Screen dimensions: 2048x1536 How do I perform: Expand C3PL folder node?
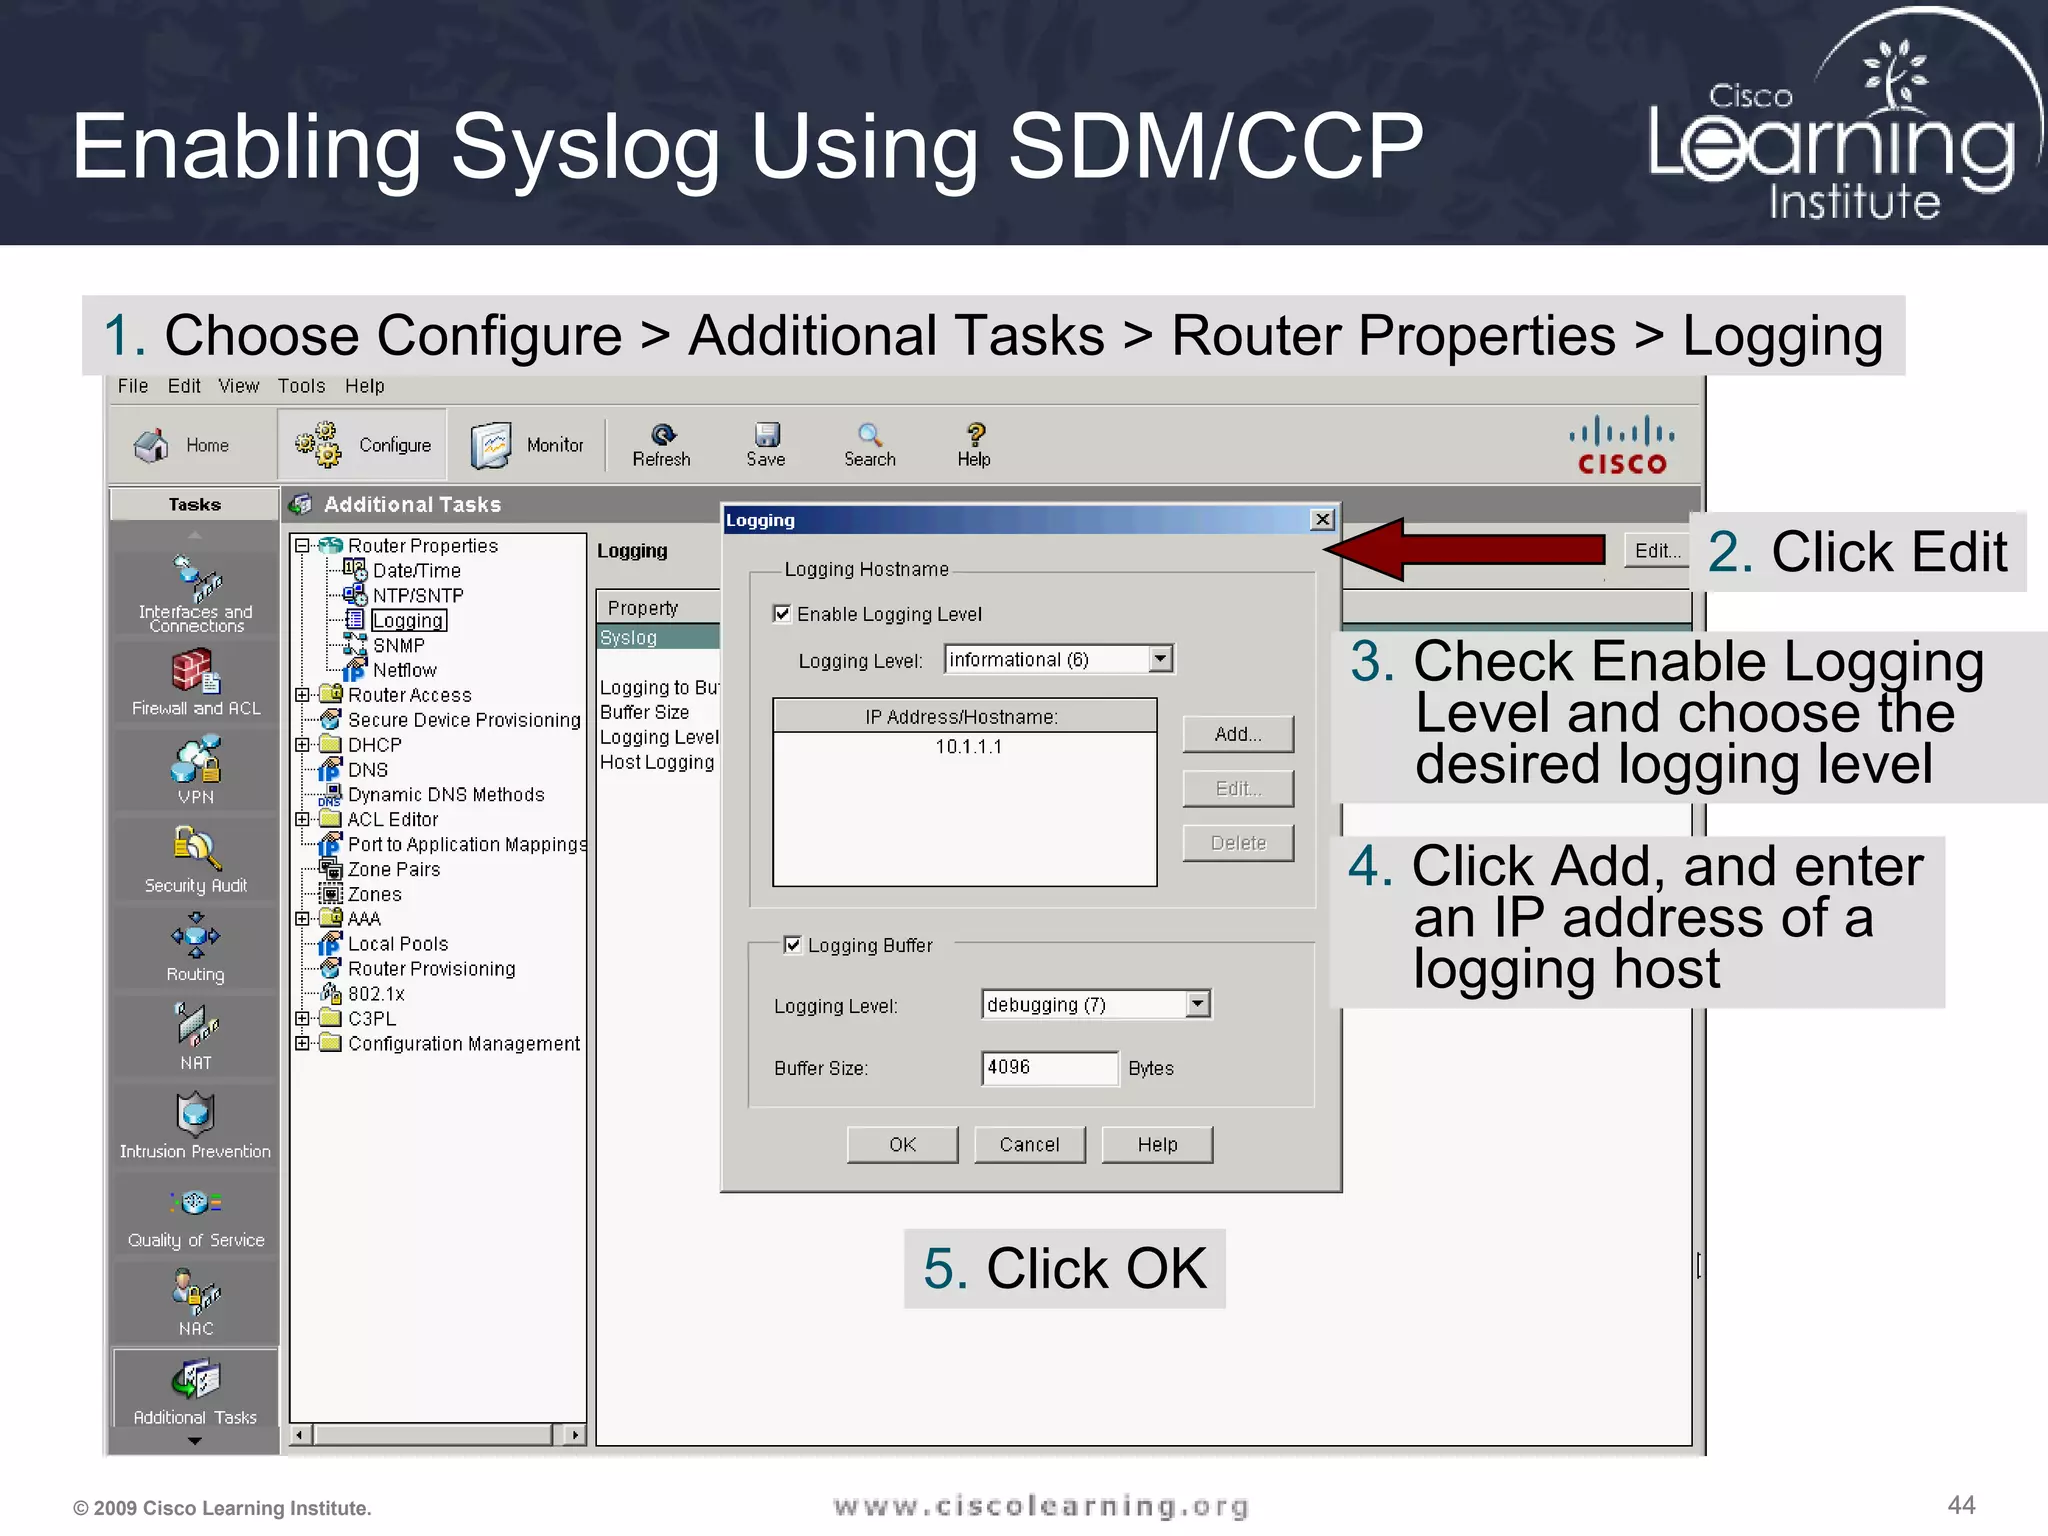[x=302, y=1018]
